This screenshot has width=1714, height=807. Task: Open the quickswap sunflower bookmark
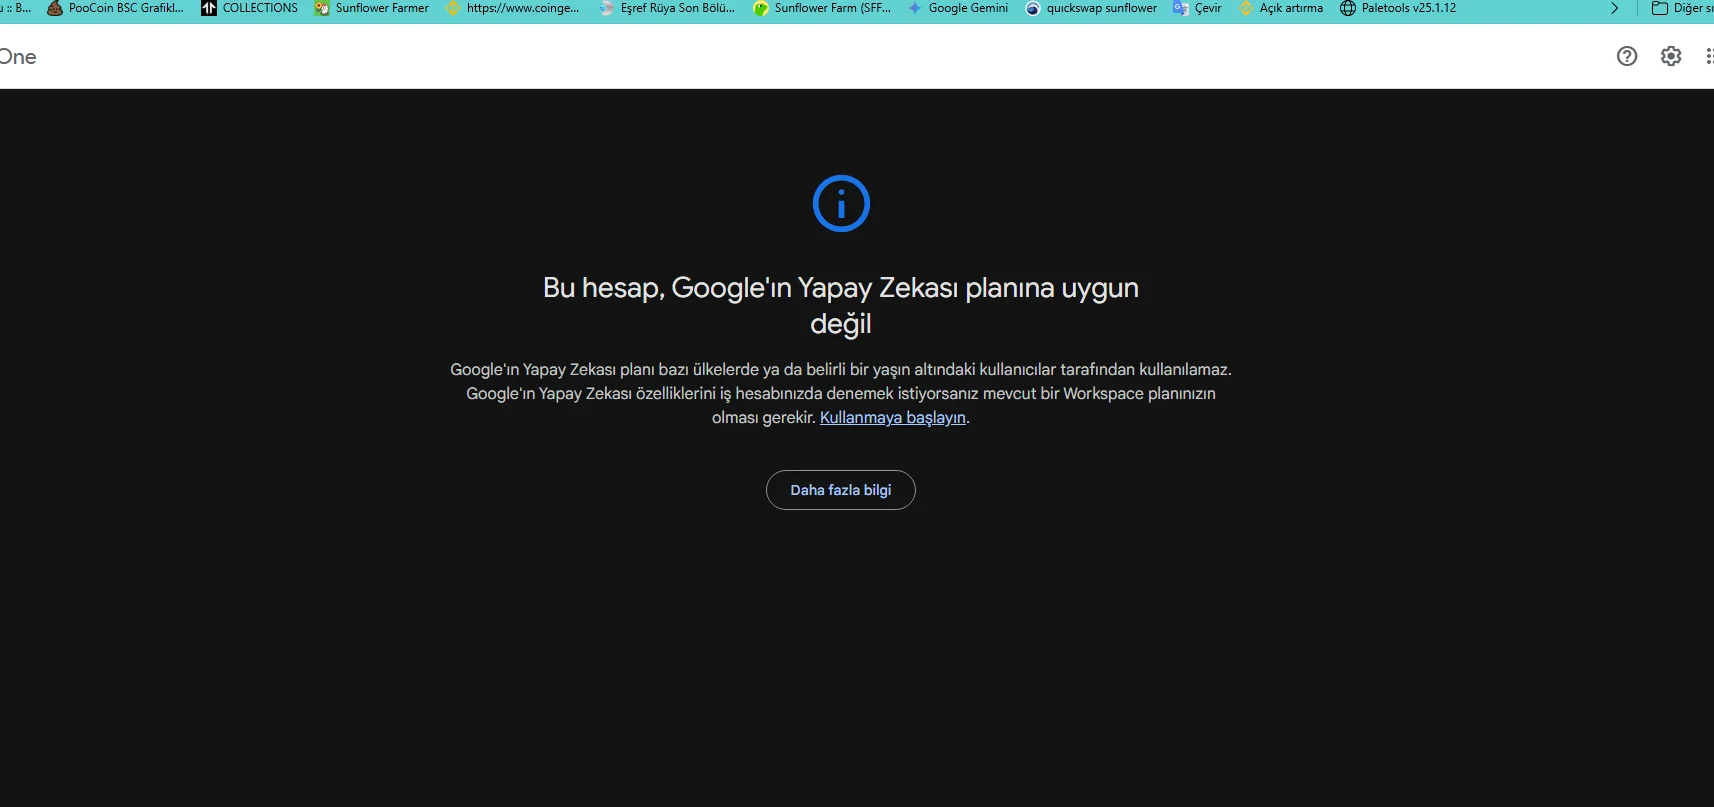pos(1091,8)
